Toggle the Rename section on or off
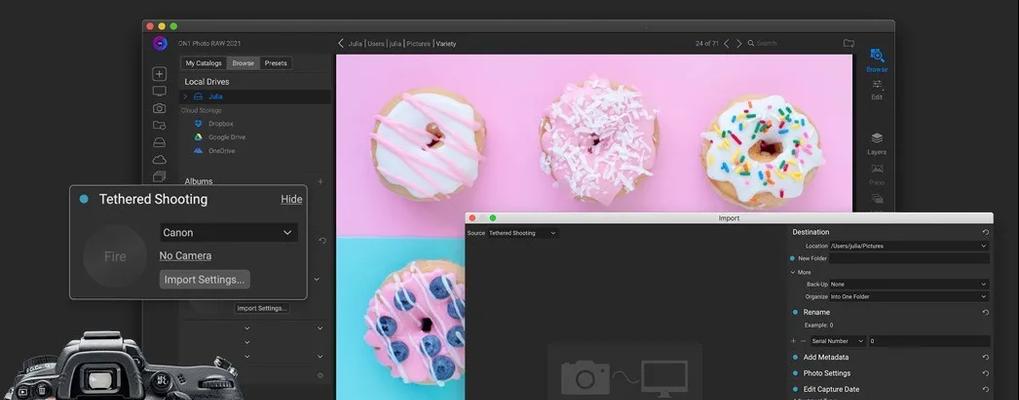This screenshot has width=1019, height=400. click(x=795, y=312)
